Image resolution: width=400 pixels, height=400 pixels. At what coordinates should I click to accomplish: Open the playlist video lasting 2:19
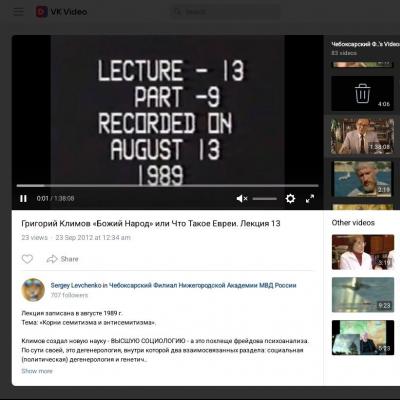pos(362,179)
